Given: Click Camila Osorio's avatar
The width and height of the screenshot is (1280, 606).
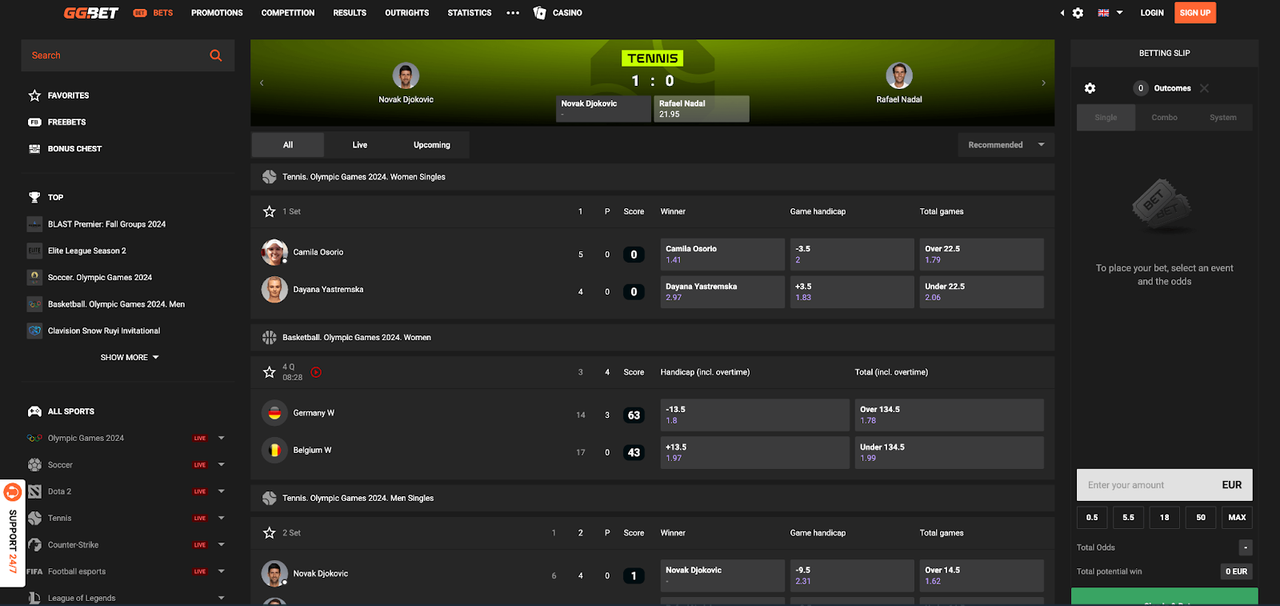Looking at the screenshot, I should pos(274,252).
